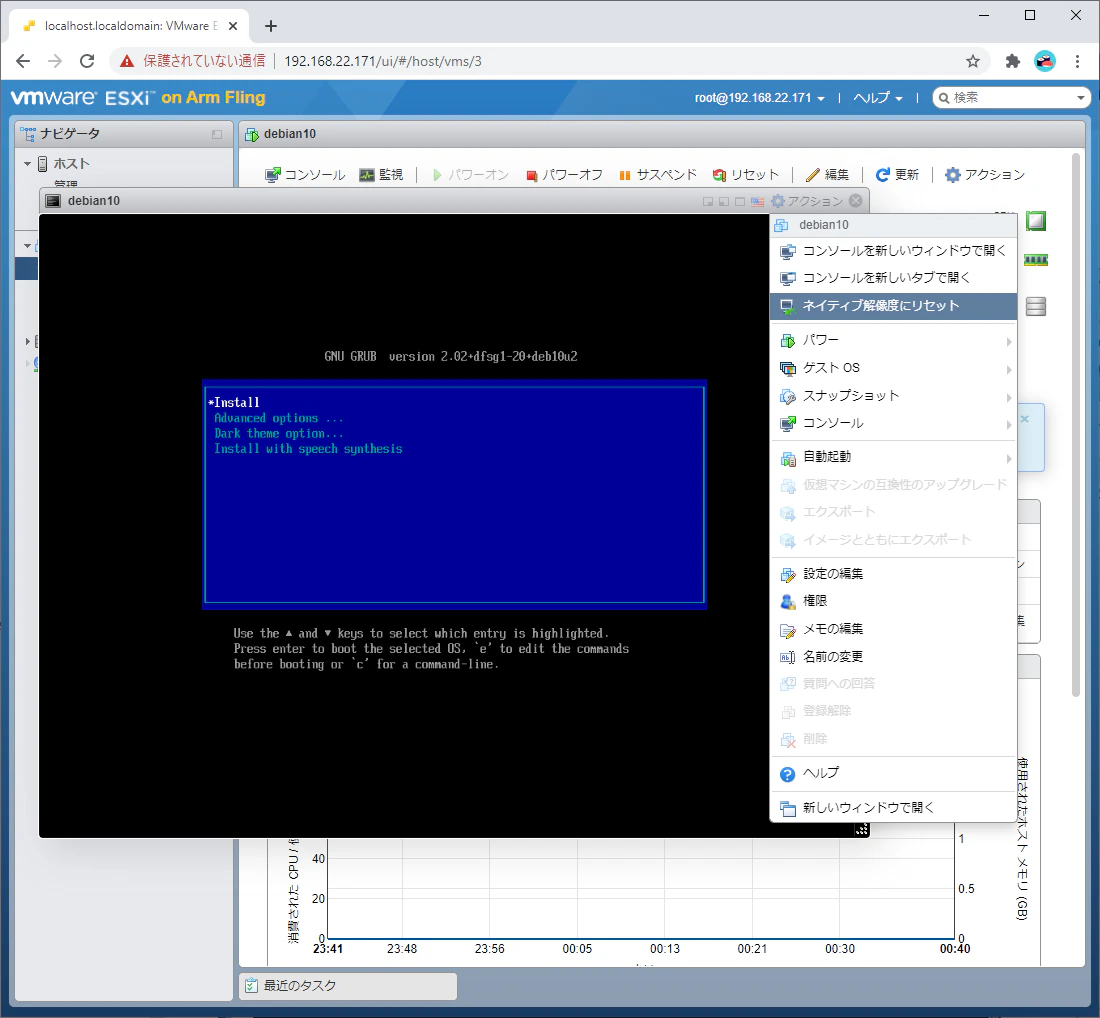
Task: Choose 権限 permissions menu item
Action: 893,601
